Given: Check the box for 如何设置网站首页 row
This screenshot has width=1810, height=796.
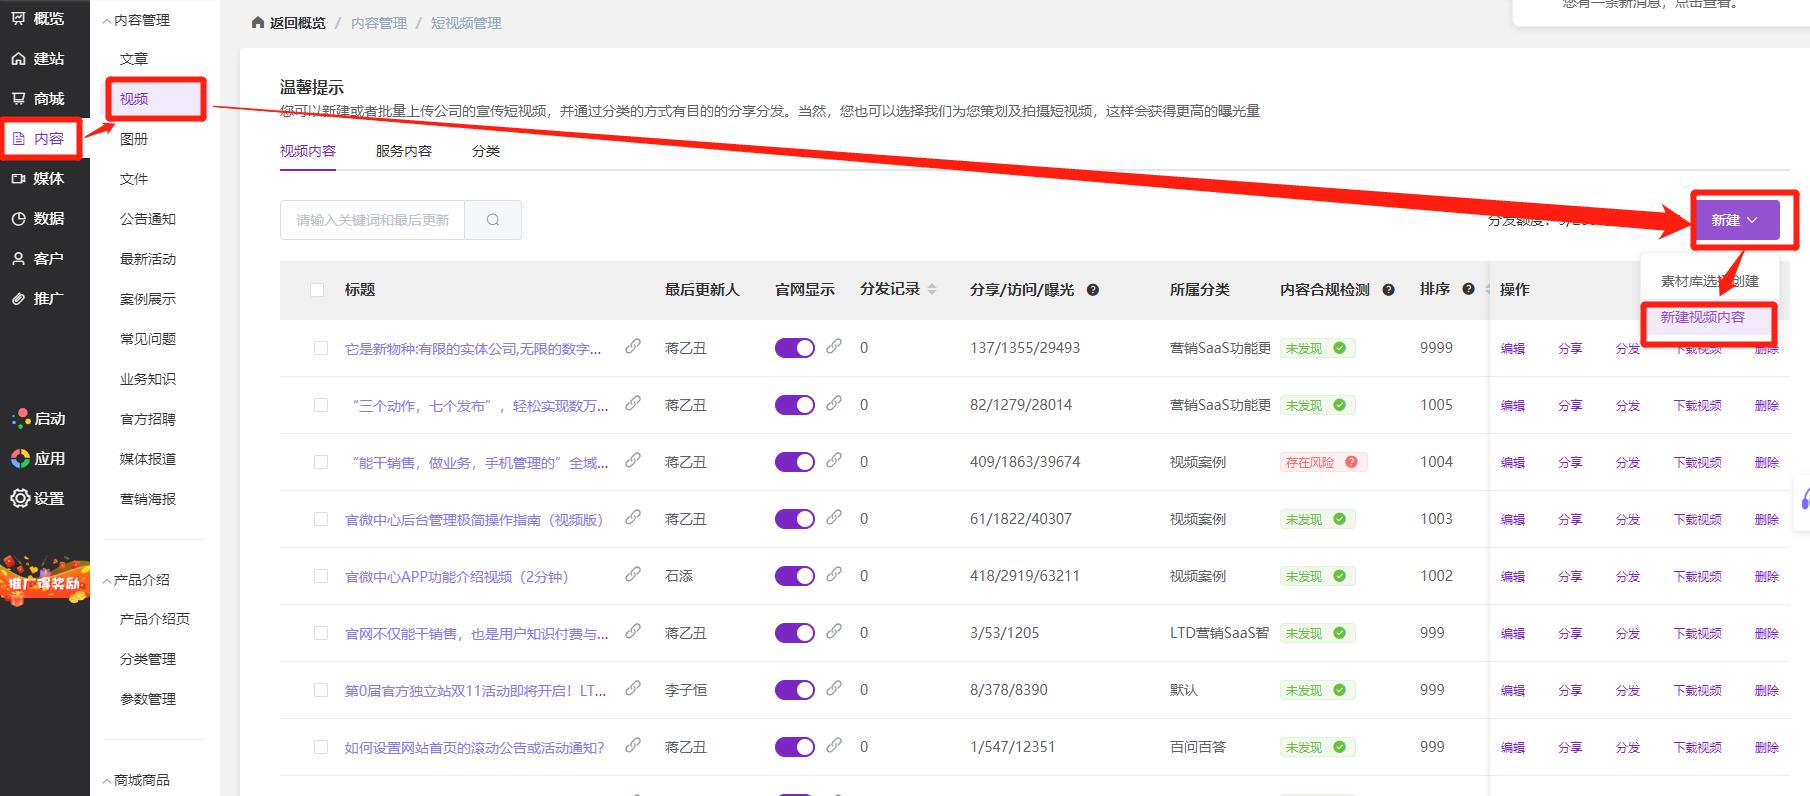Looking at the screenshot, I should [321, 747].
